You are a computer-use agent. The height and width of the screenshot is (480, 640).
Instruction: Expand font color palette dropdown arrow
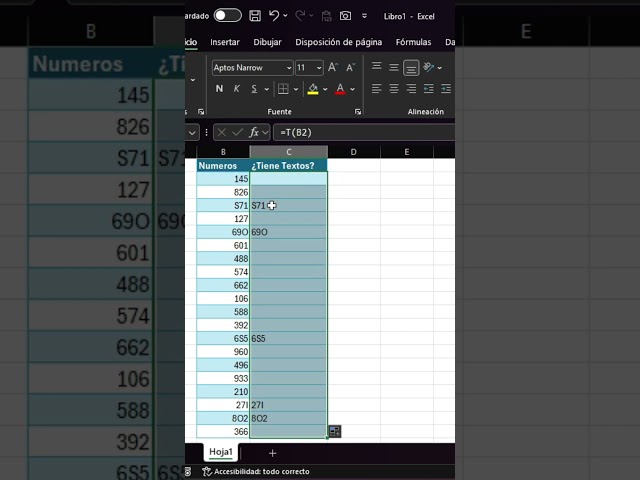tap(353, 89)
